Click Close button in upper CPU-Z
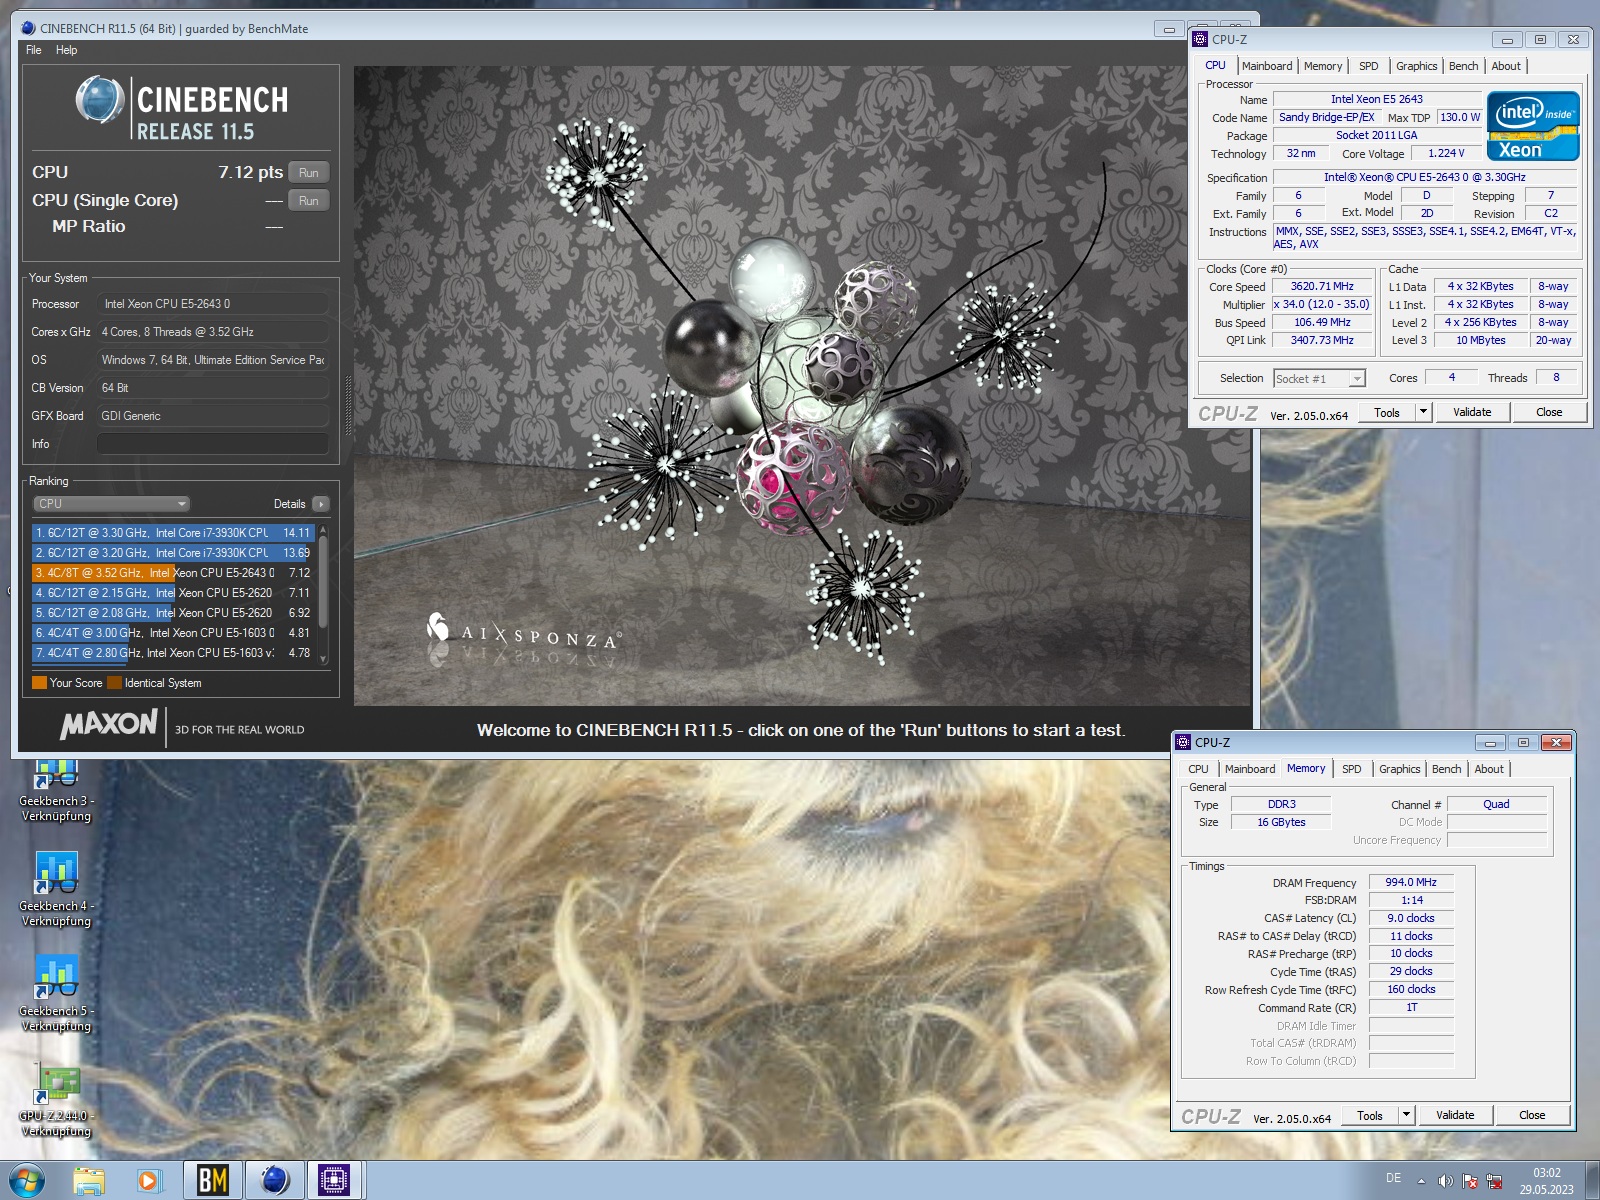 coord(1549,412)
